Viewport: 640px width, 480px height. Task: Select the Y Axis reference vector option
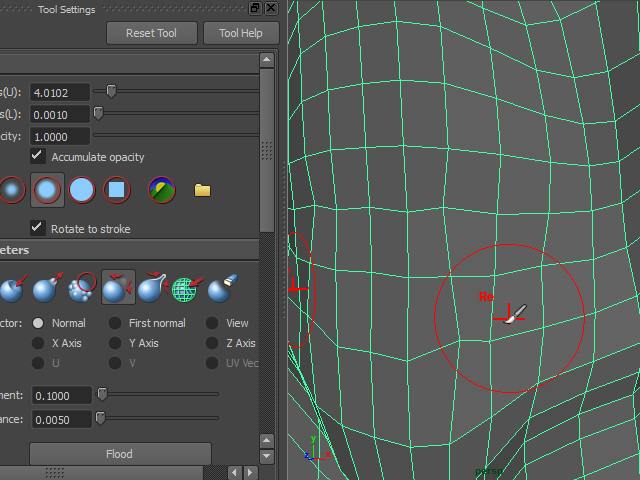[116, 343]
